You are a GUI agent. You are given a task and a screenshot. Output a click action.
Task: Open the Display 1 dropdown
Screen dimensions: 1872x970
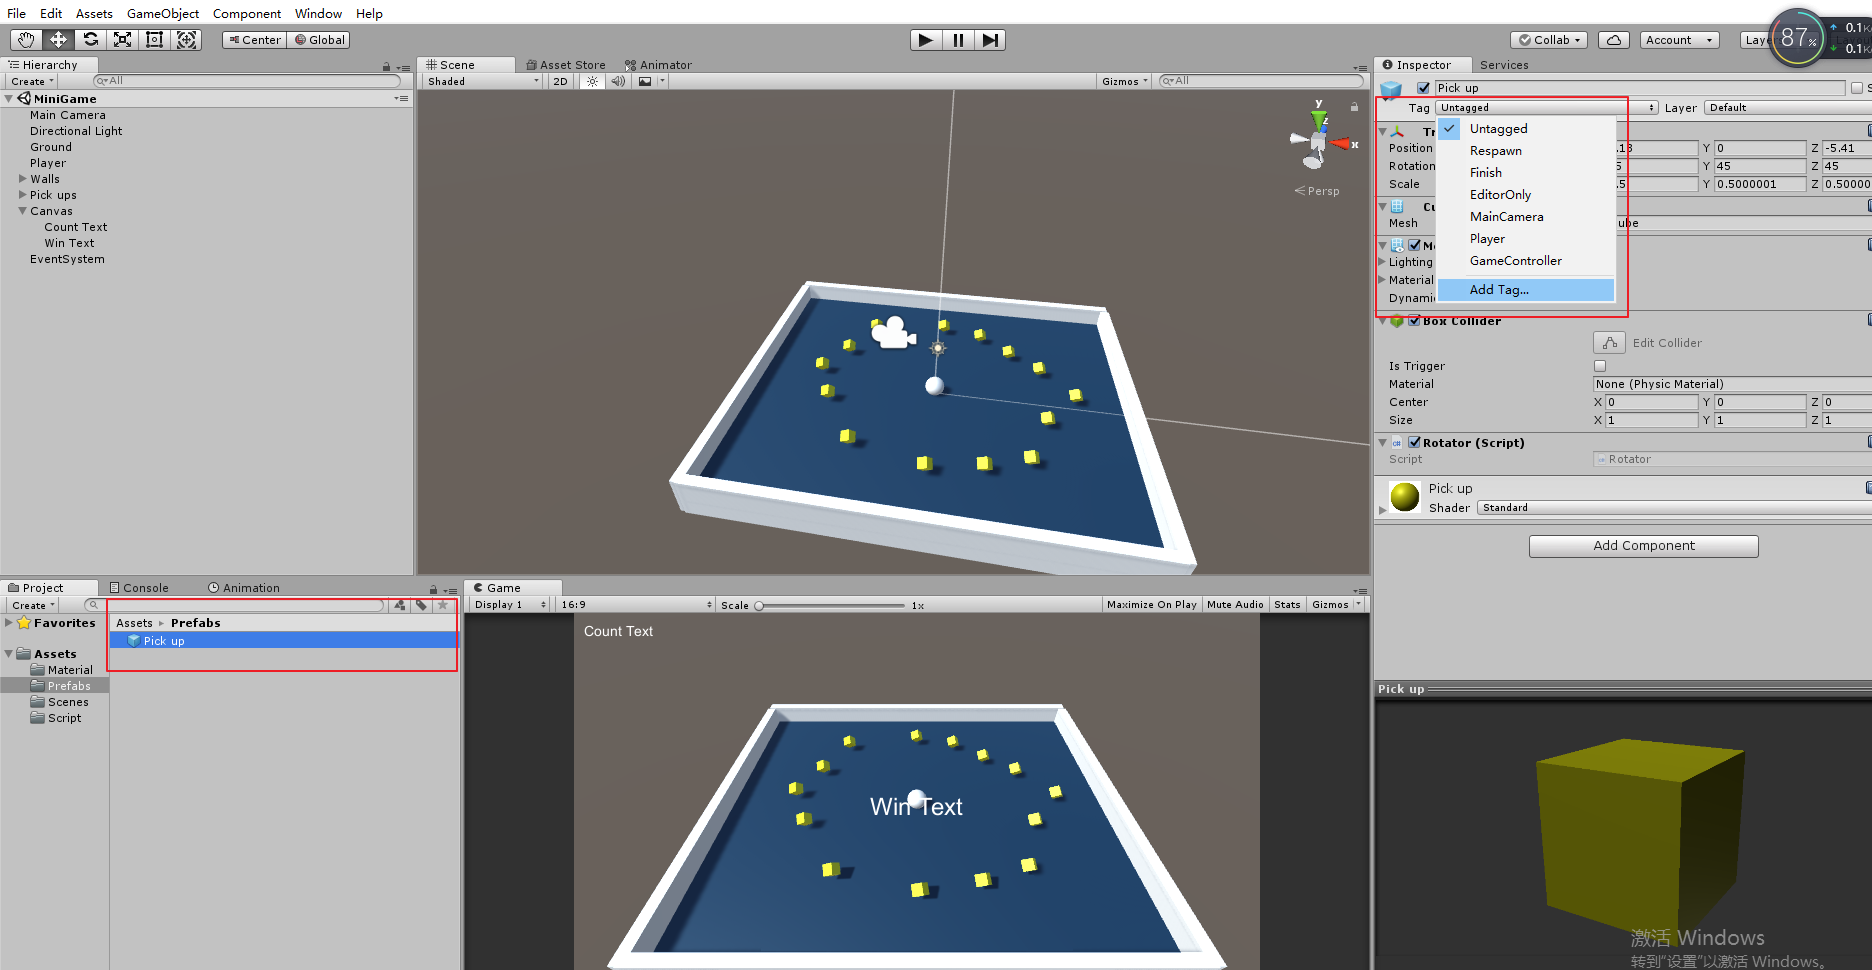click(510, 605)
